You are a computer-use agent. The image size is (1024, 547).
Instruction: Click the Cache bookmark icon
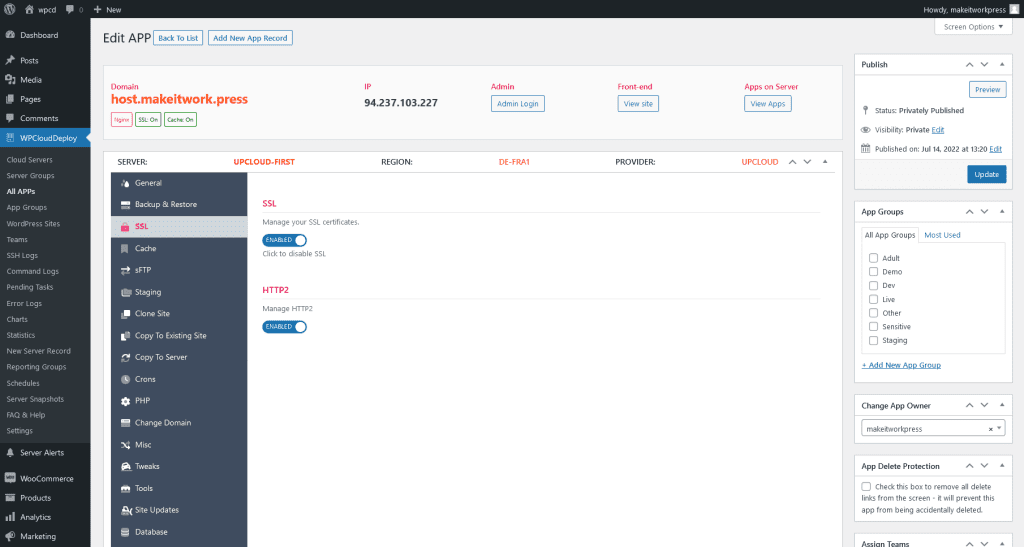click(125, 249)
